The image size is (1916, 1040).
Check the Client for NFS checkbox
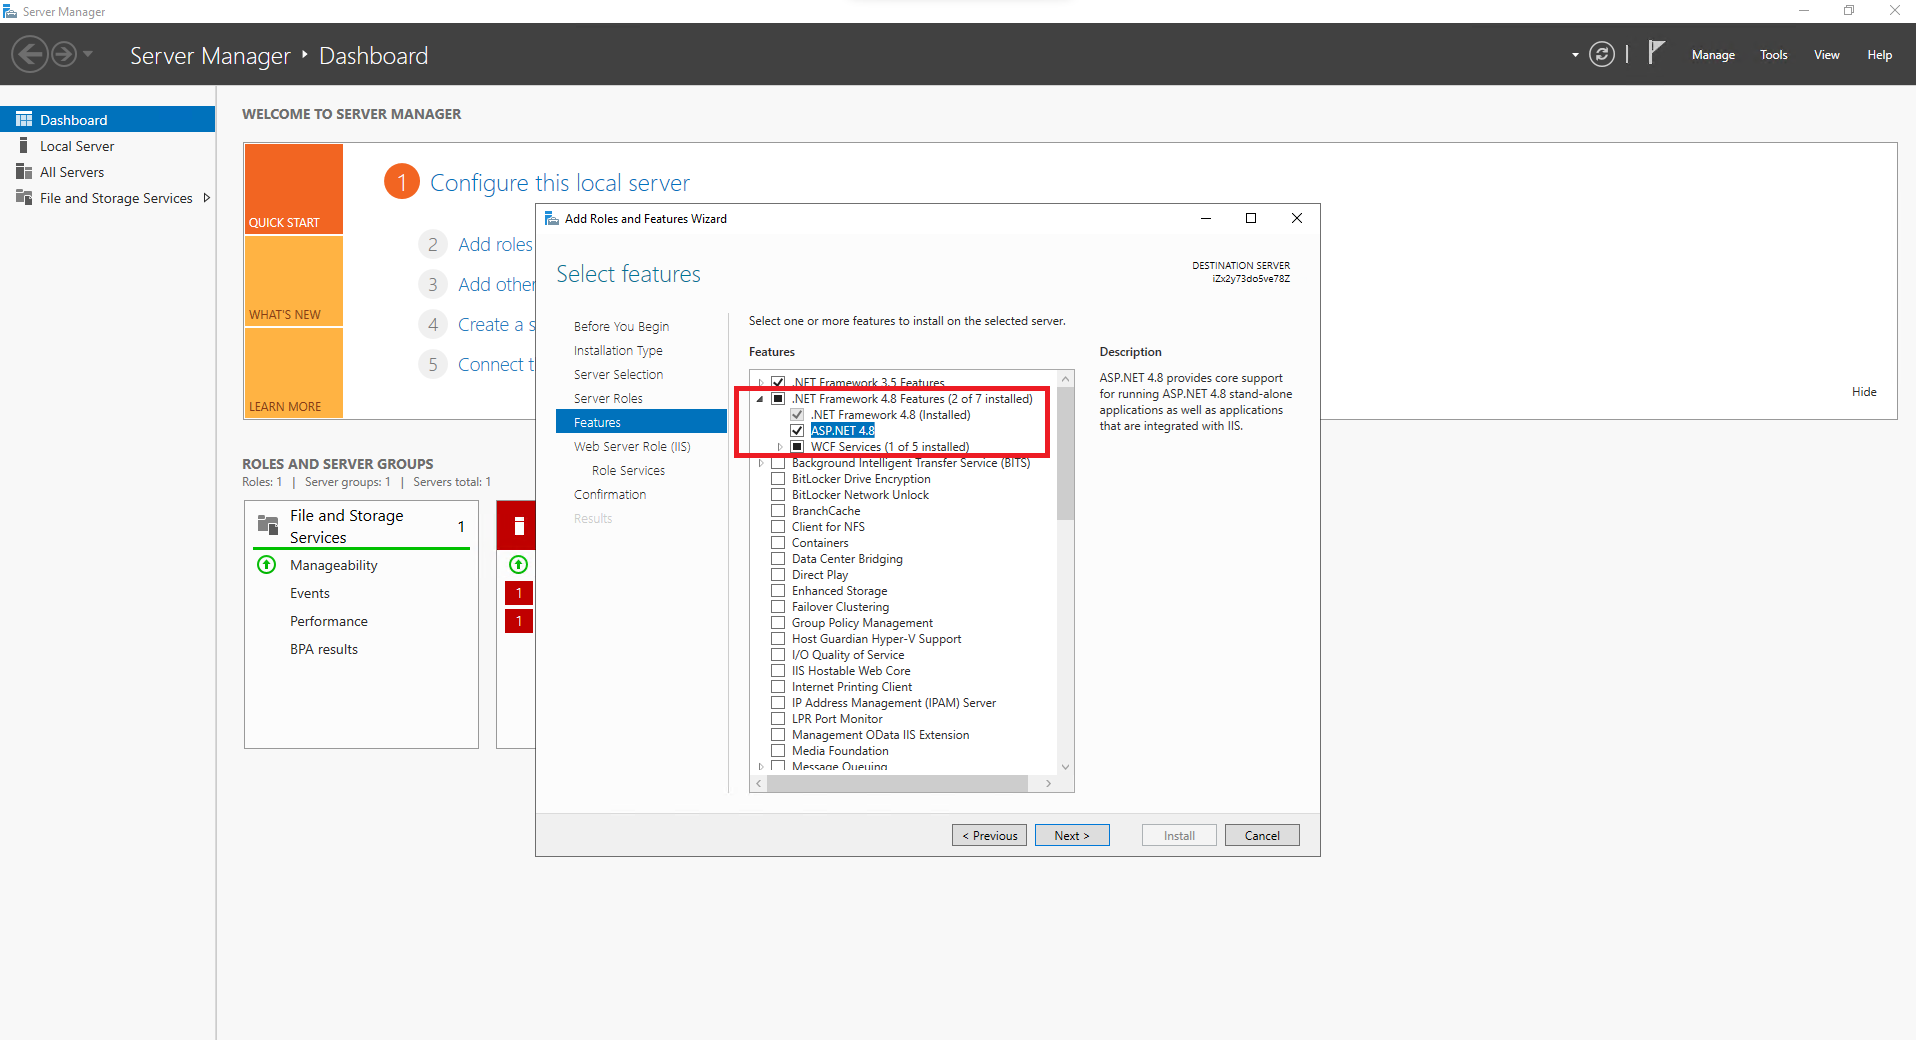click(x=778, y=527)
